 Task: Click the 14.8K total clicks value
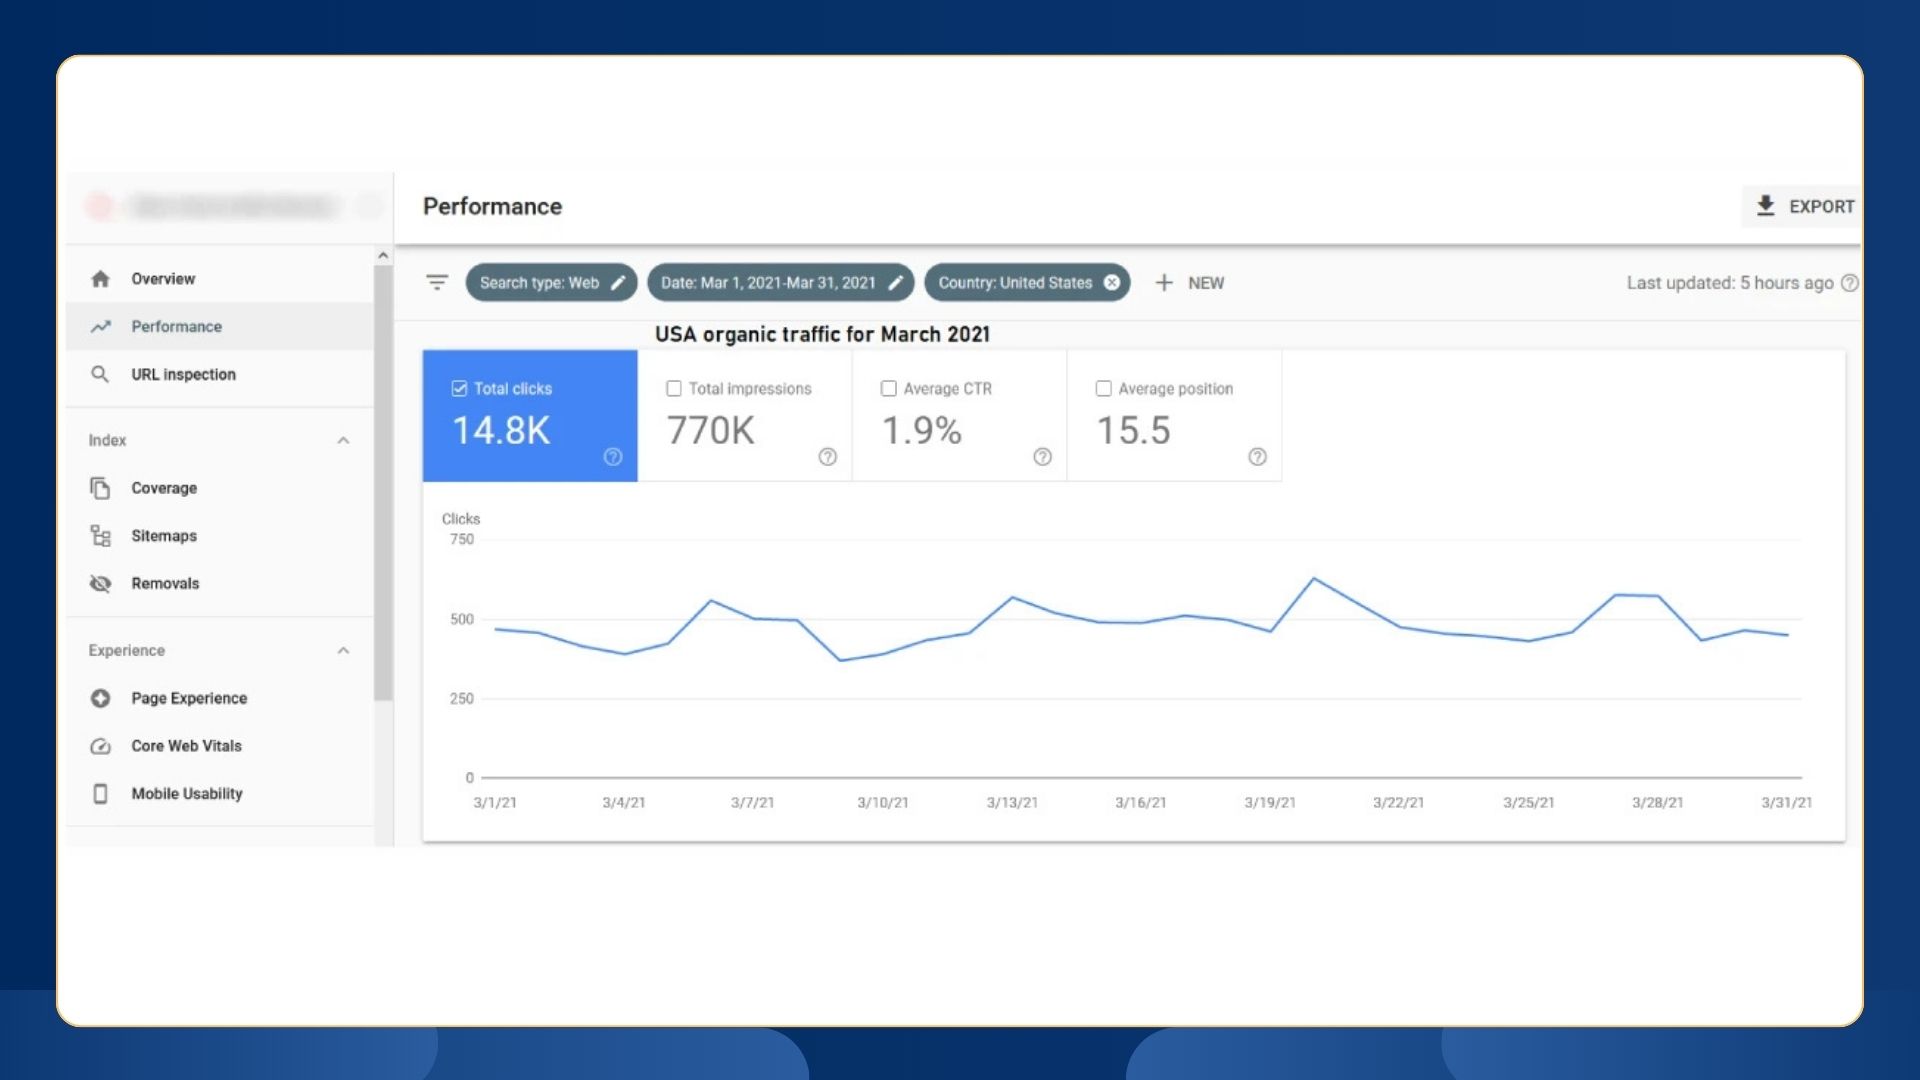pos(501,431)
